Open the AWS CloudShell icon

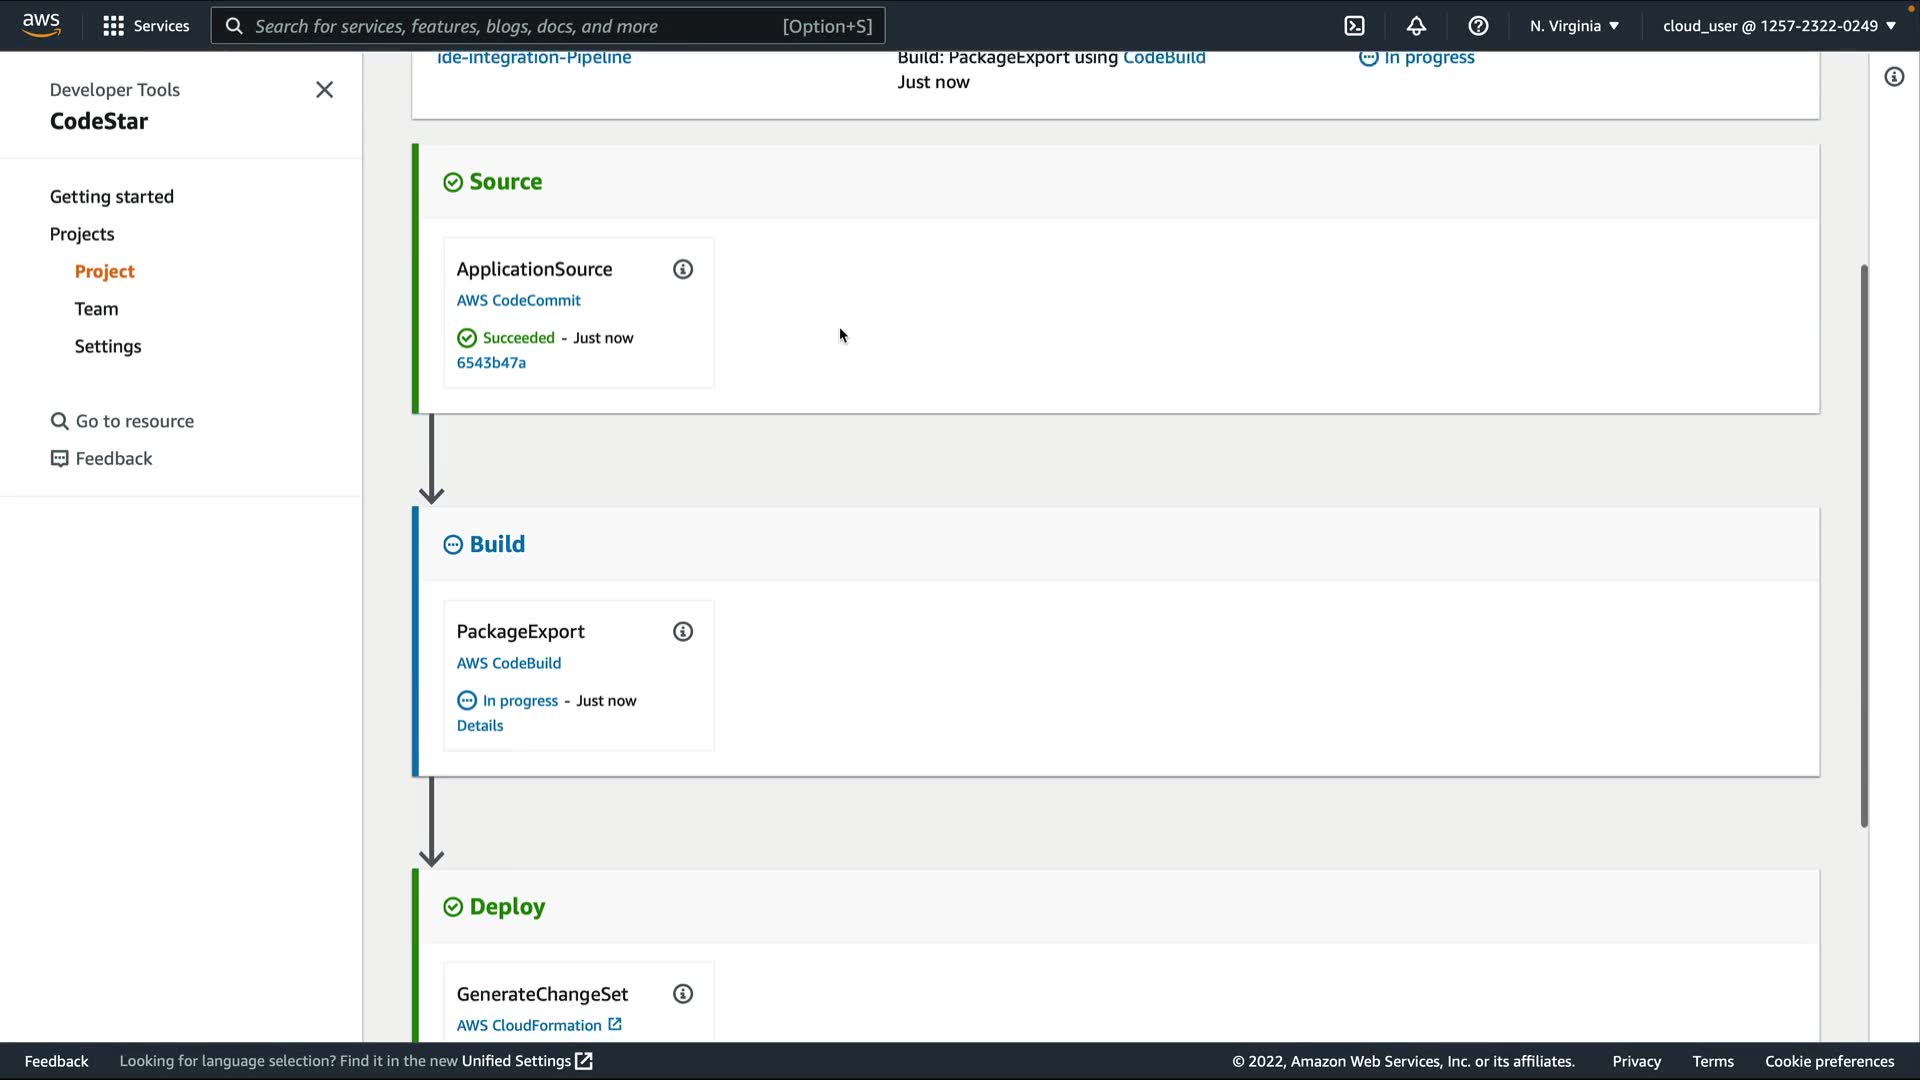click(x=1354, y=26)
